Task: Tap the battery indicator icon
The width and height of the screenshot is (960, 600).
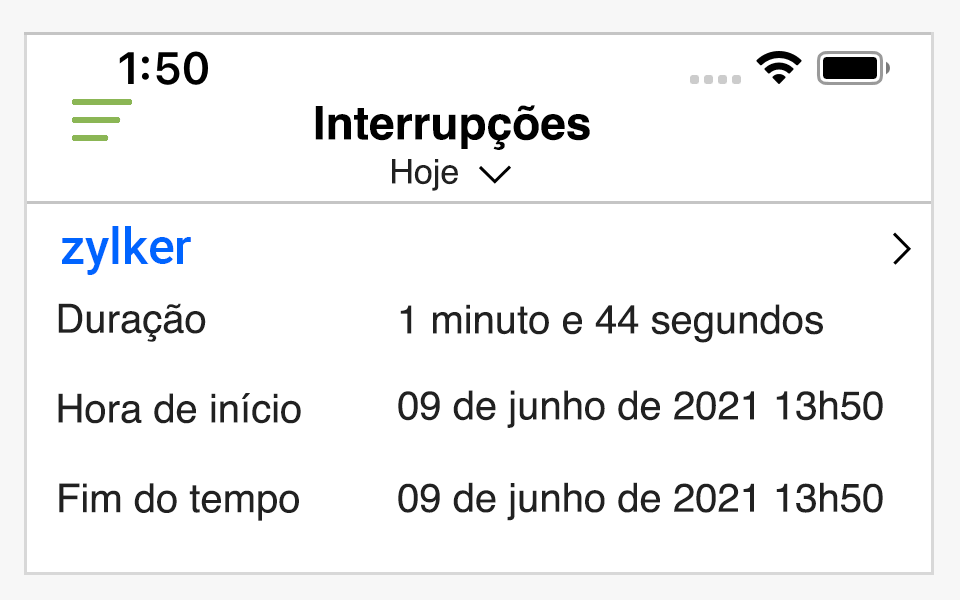Action: coord(853,68)
